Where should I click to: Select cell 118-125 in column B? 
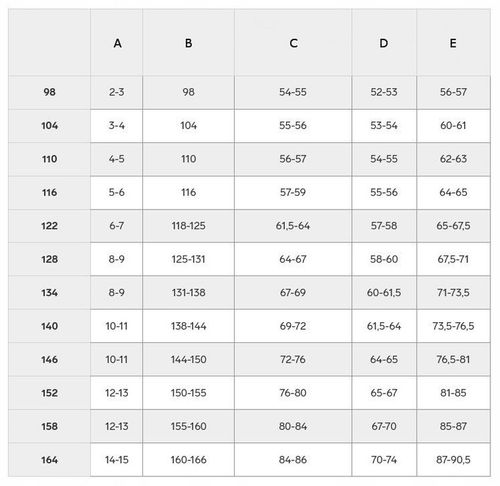point(188,226)
